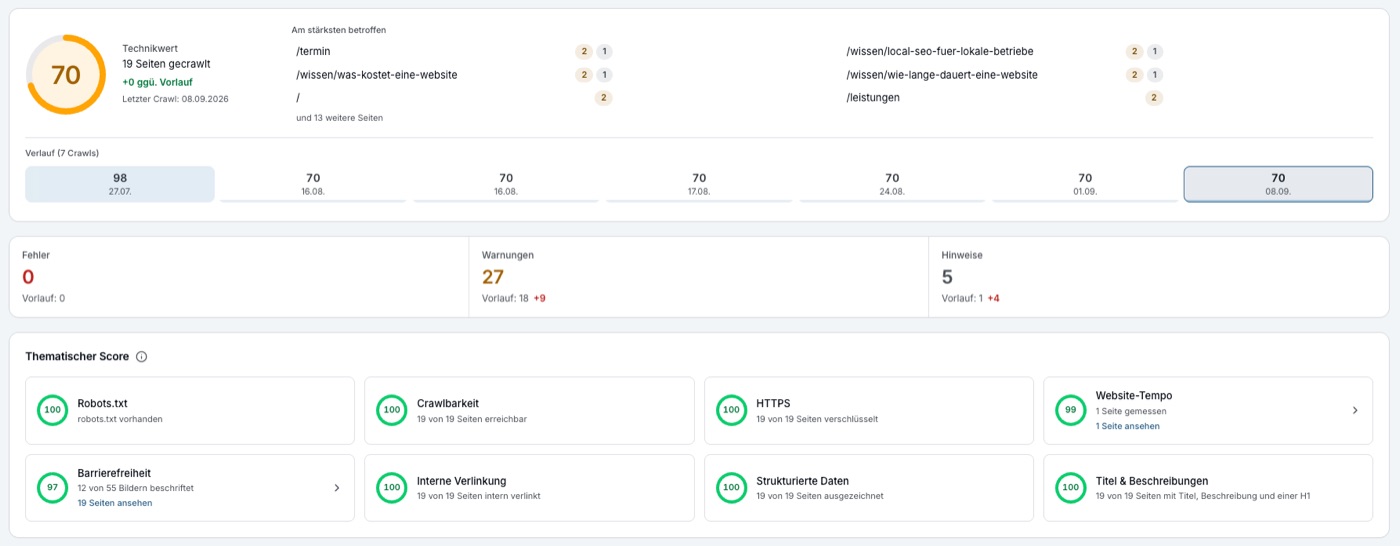Expand Barrierefreiheit card via its chevron
The width and height of the screenshot is (1400, 546).
point(336,488)
